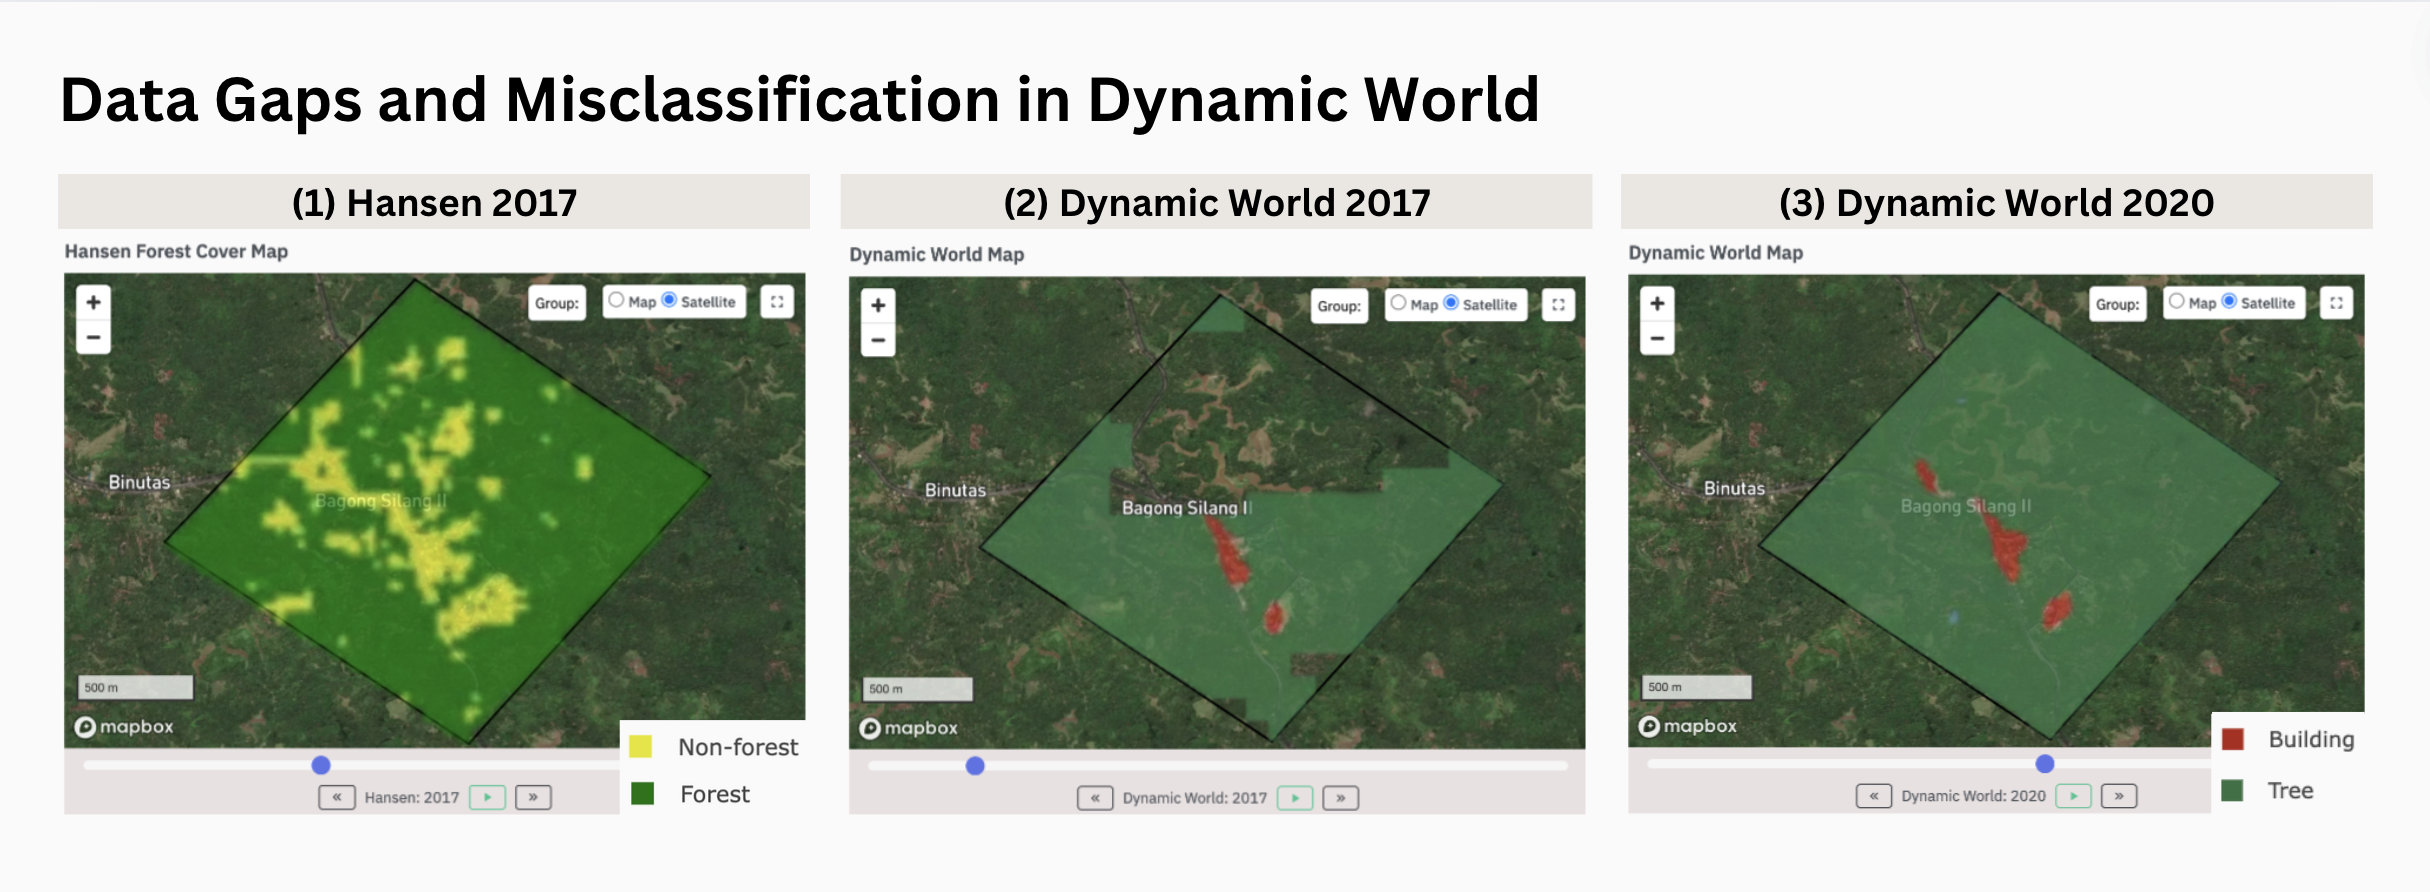Screen dimensions: 2430x892
Task: Zoom out on the Hansen Forest Cover map
Action: (93, 337)
